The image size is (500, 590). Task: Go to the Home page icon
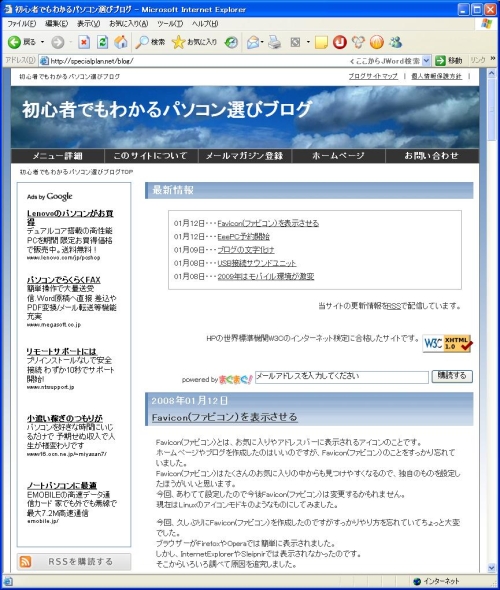pos(121,42)
